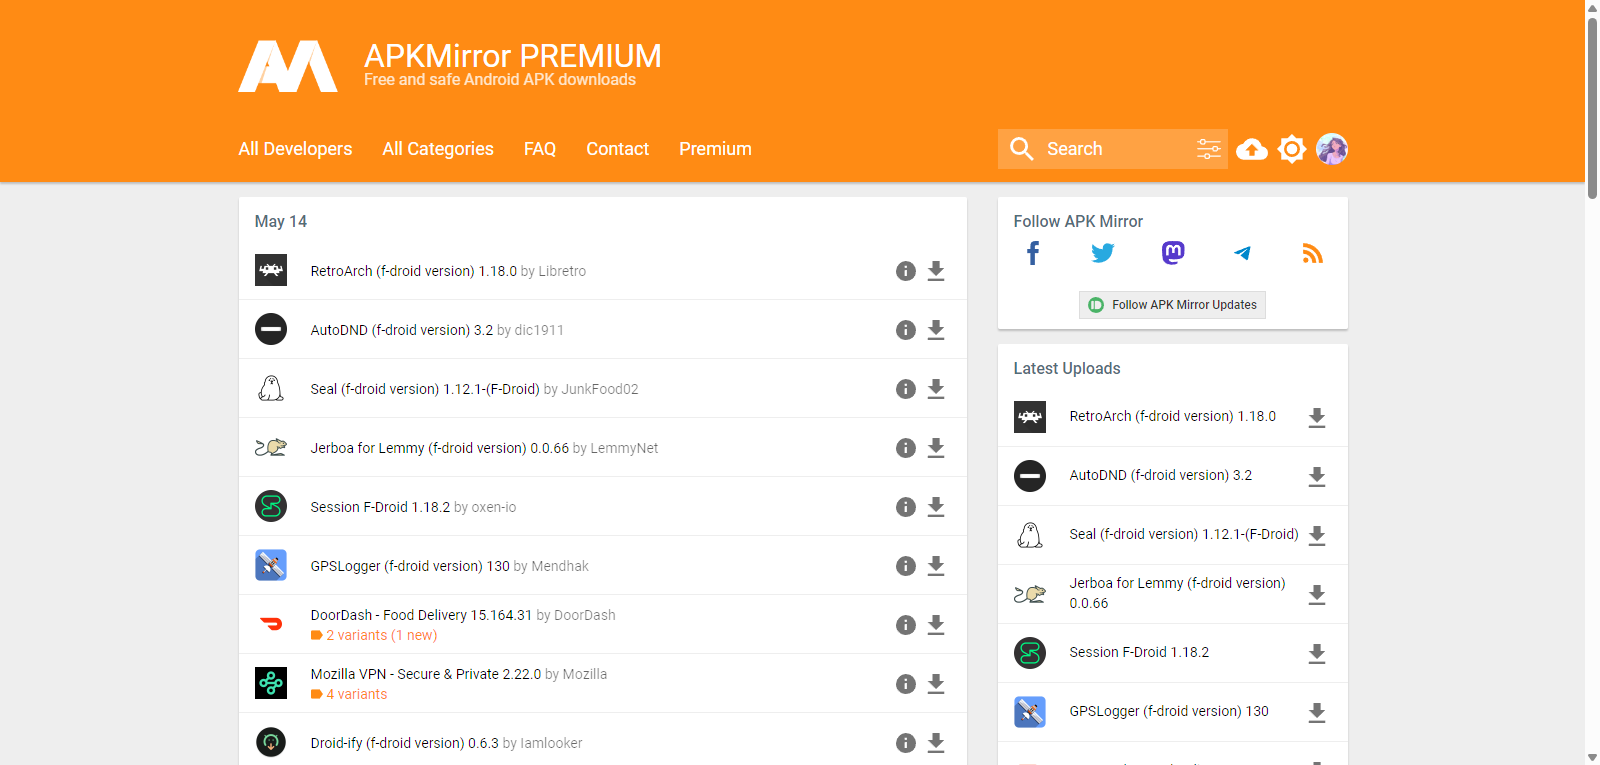Open APK Mirror's Twitter page
The height and width of the screenshot is (765, 1600).
click(x=1103, y=254)
